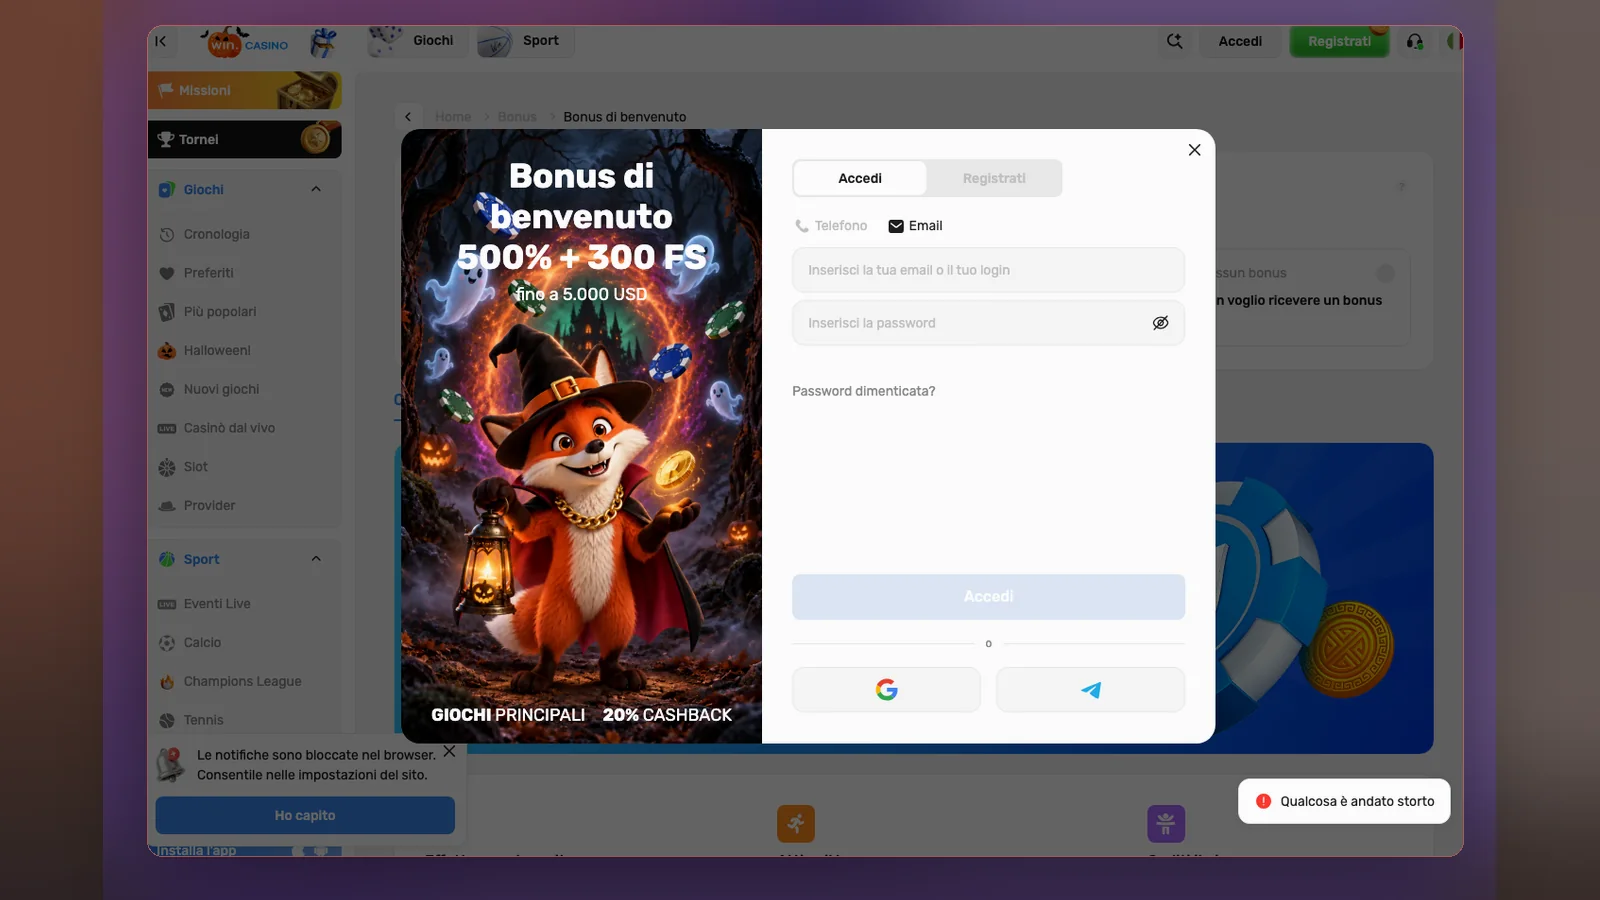
Task: Open Più popolari games
Action: point(220,312)
